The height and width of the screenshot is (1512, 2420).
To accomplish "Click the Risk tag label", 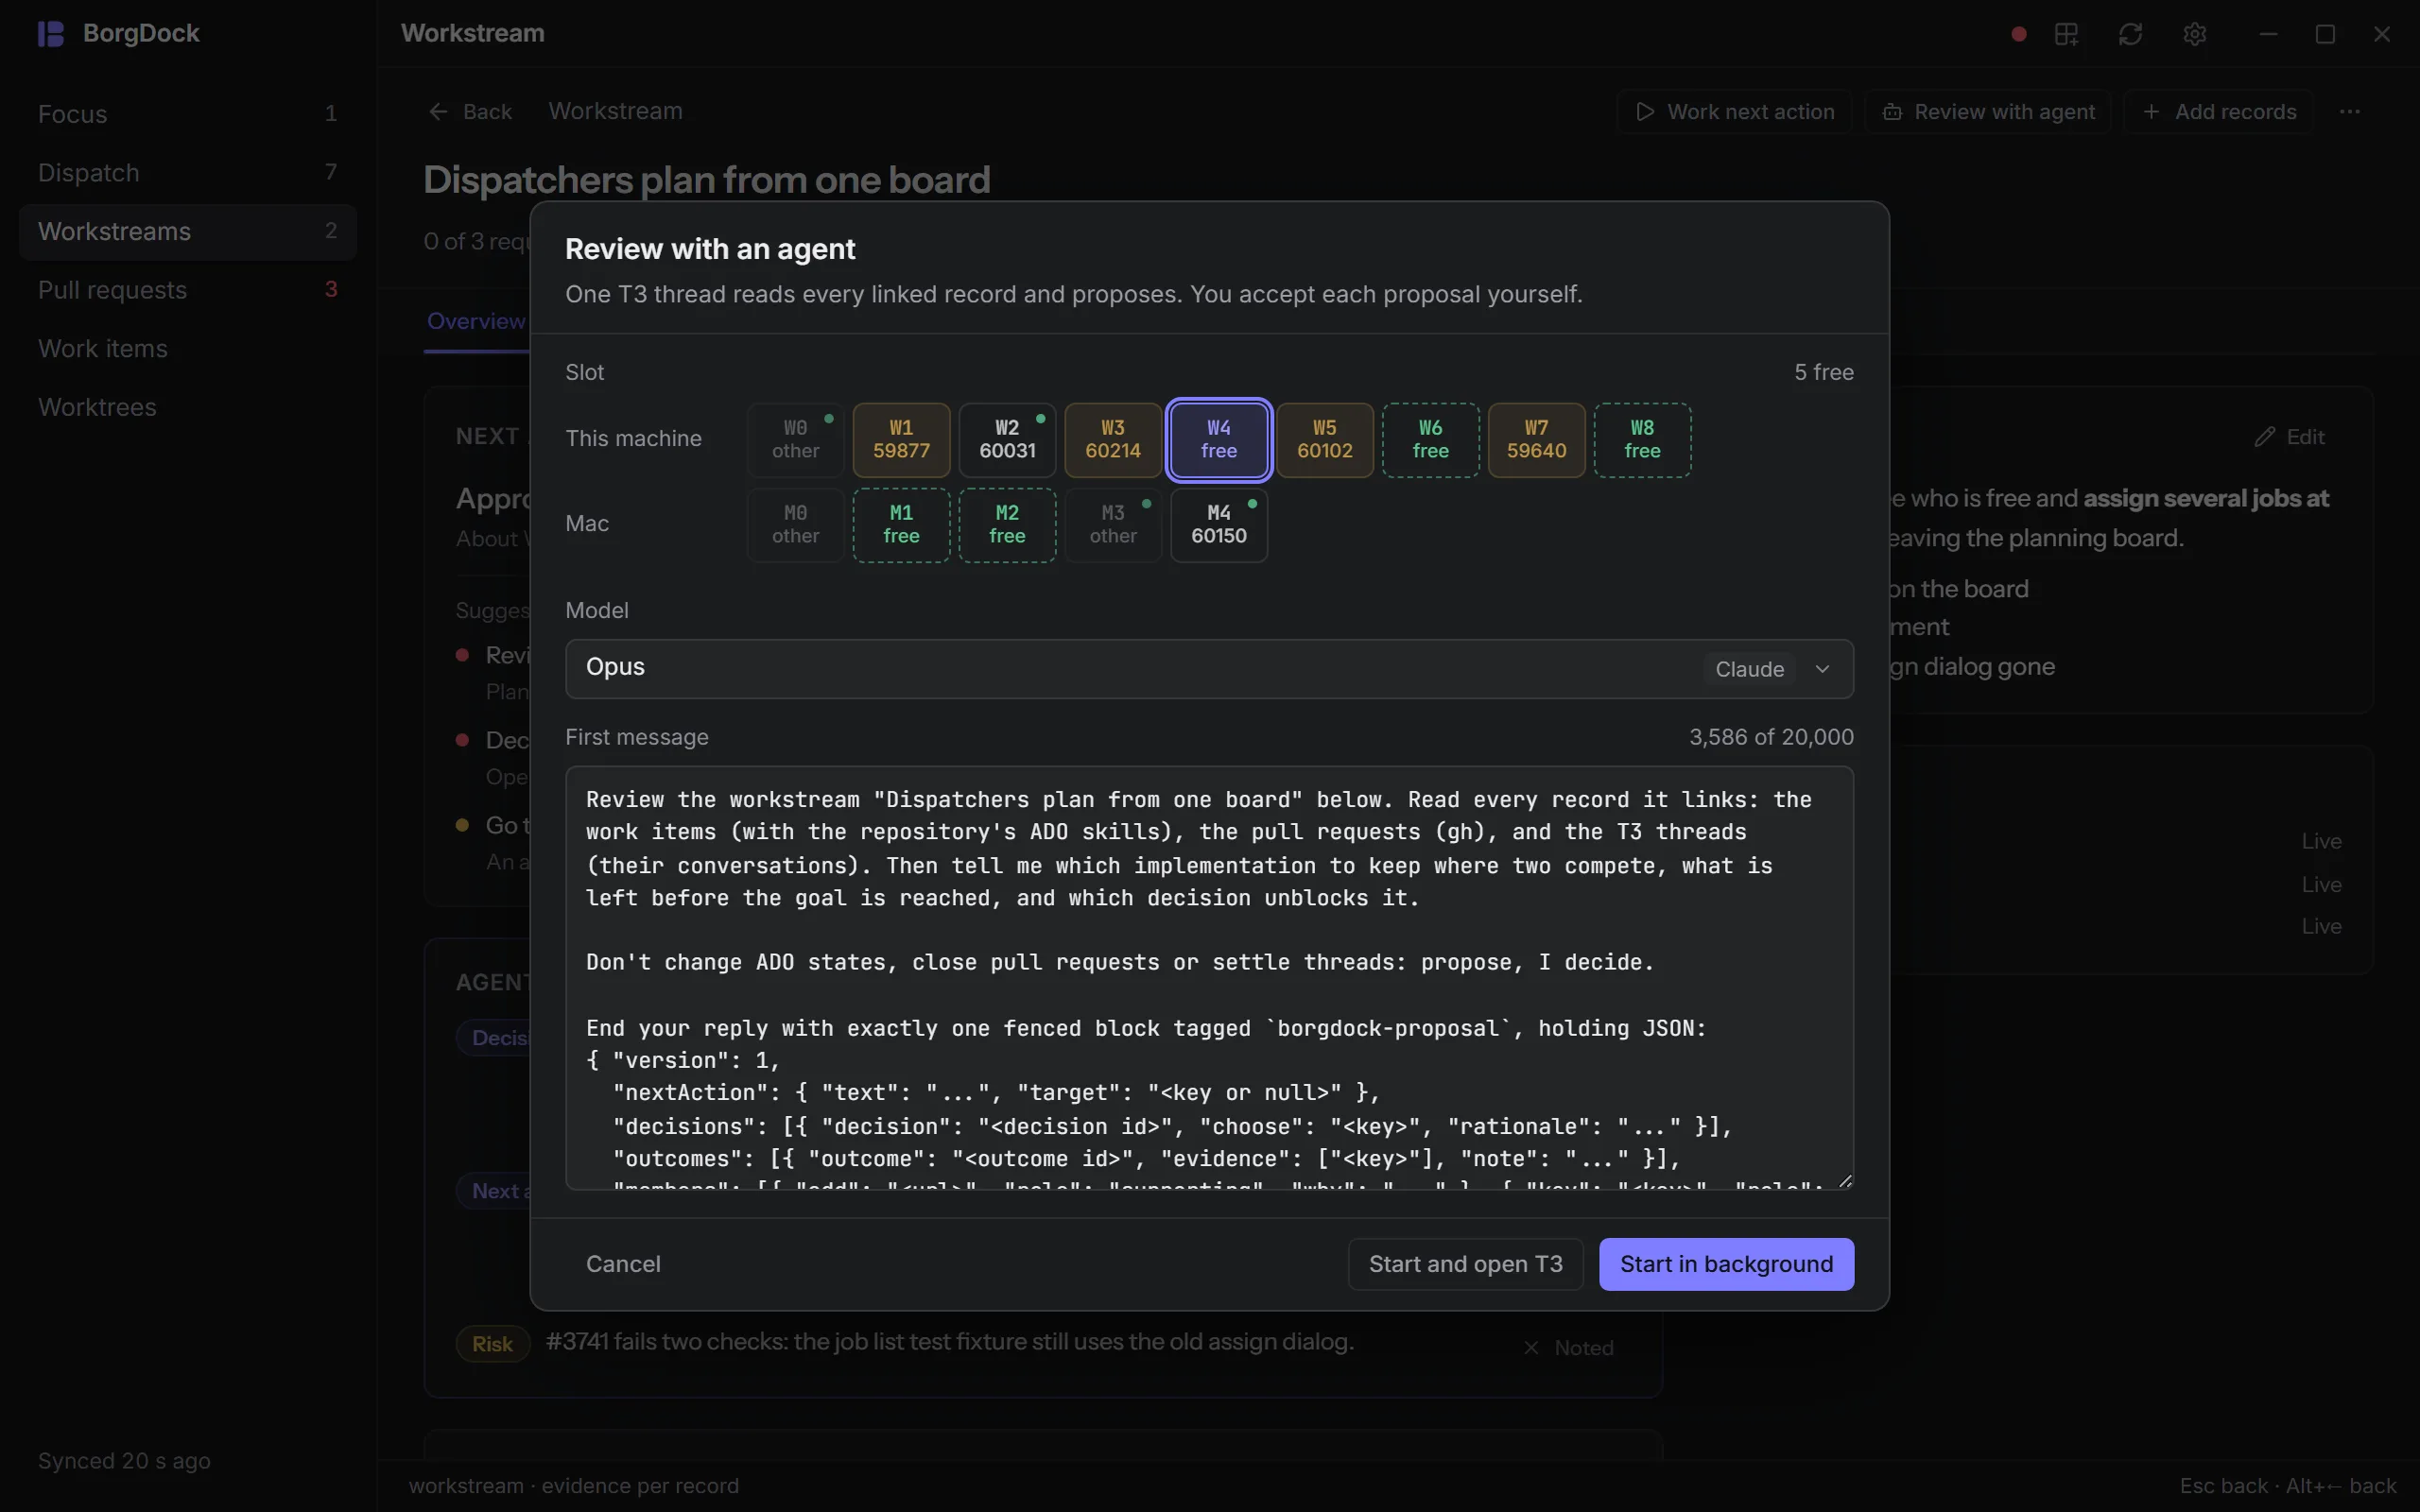I will tap(492, 1344).
